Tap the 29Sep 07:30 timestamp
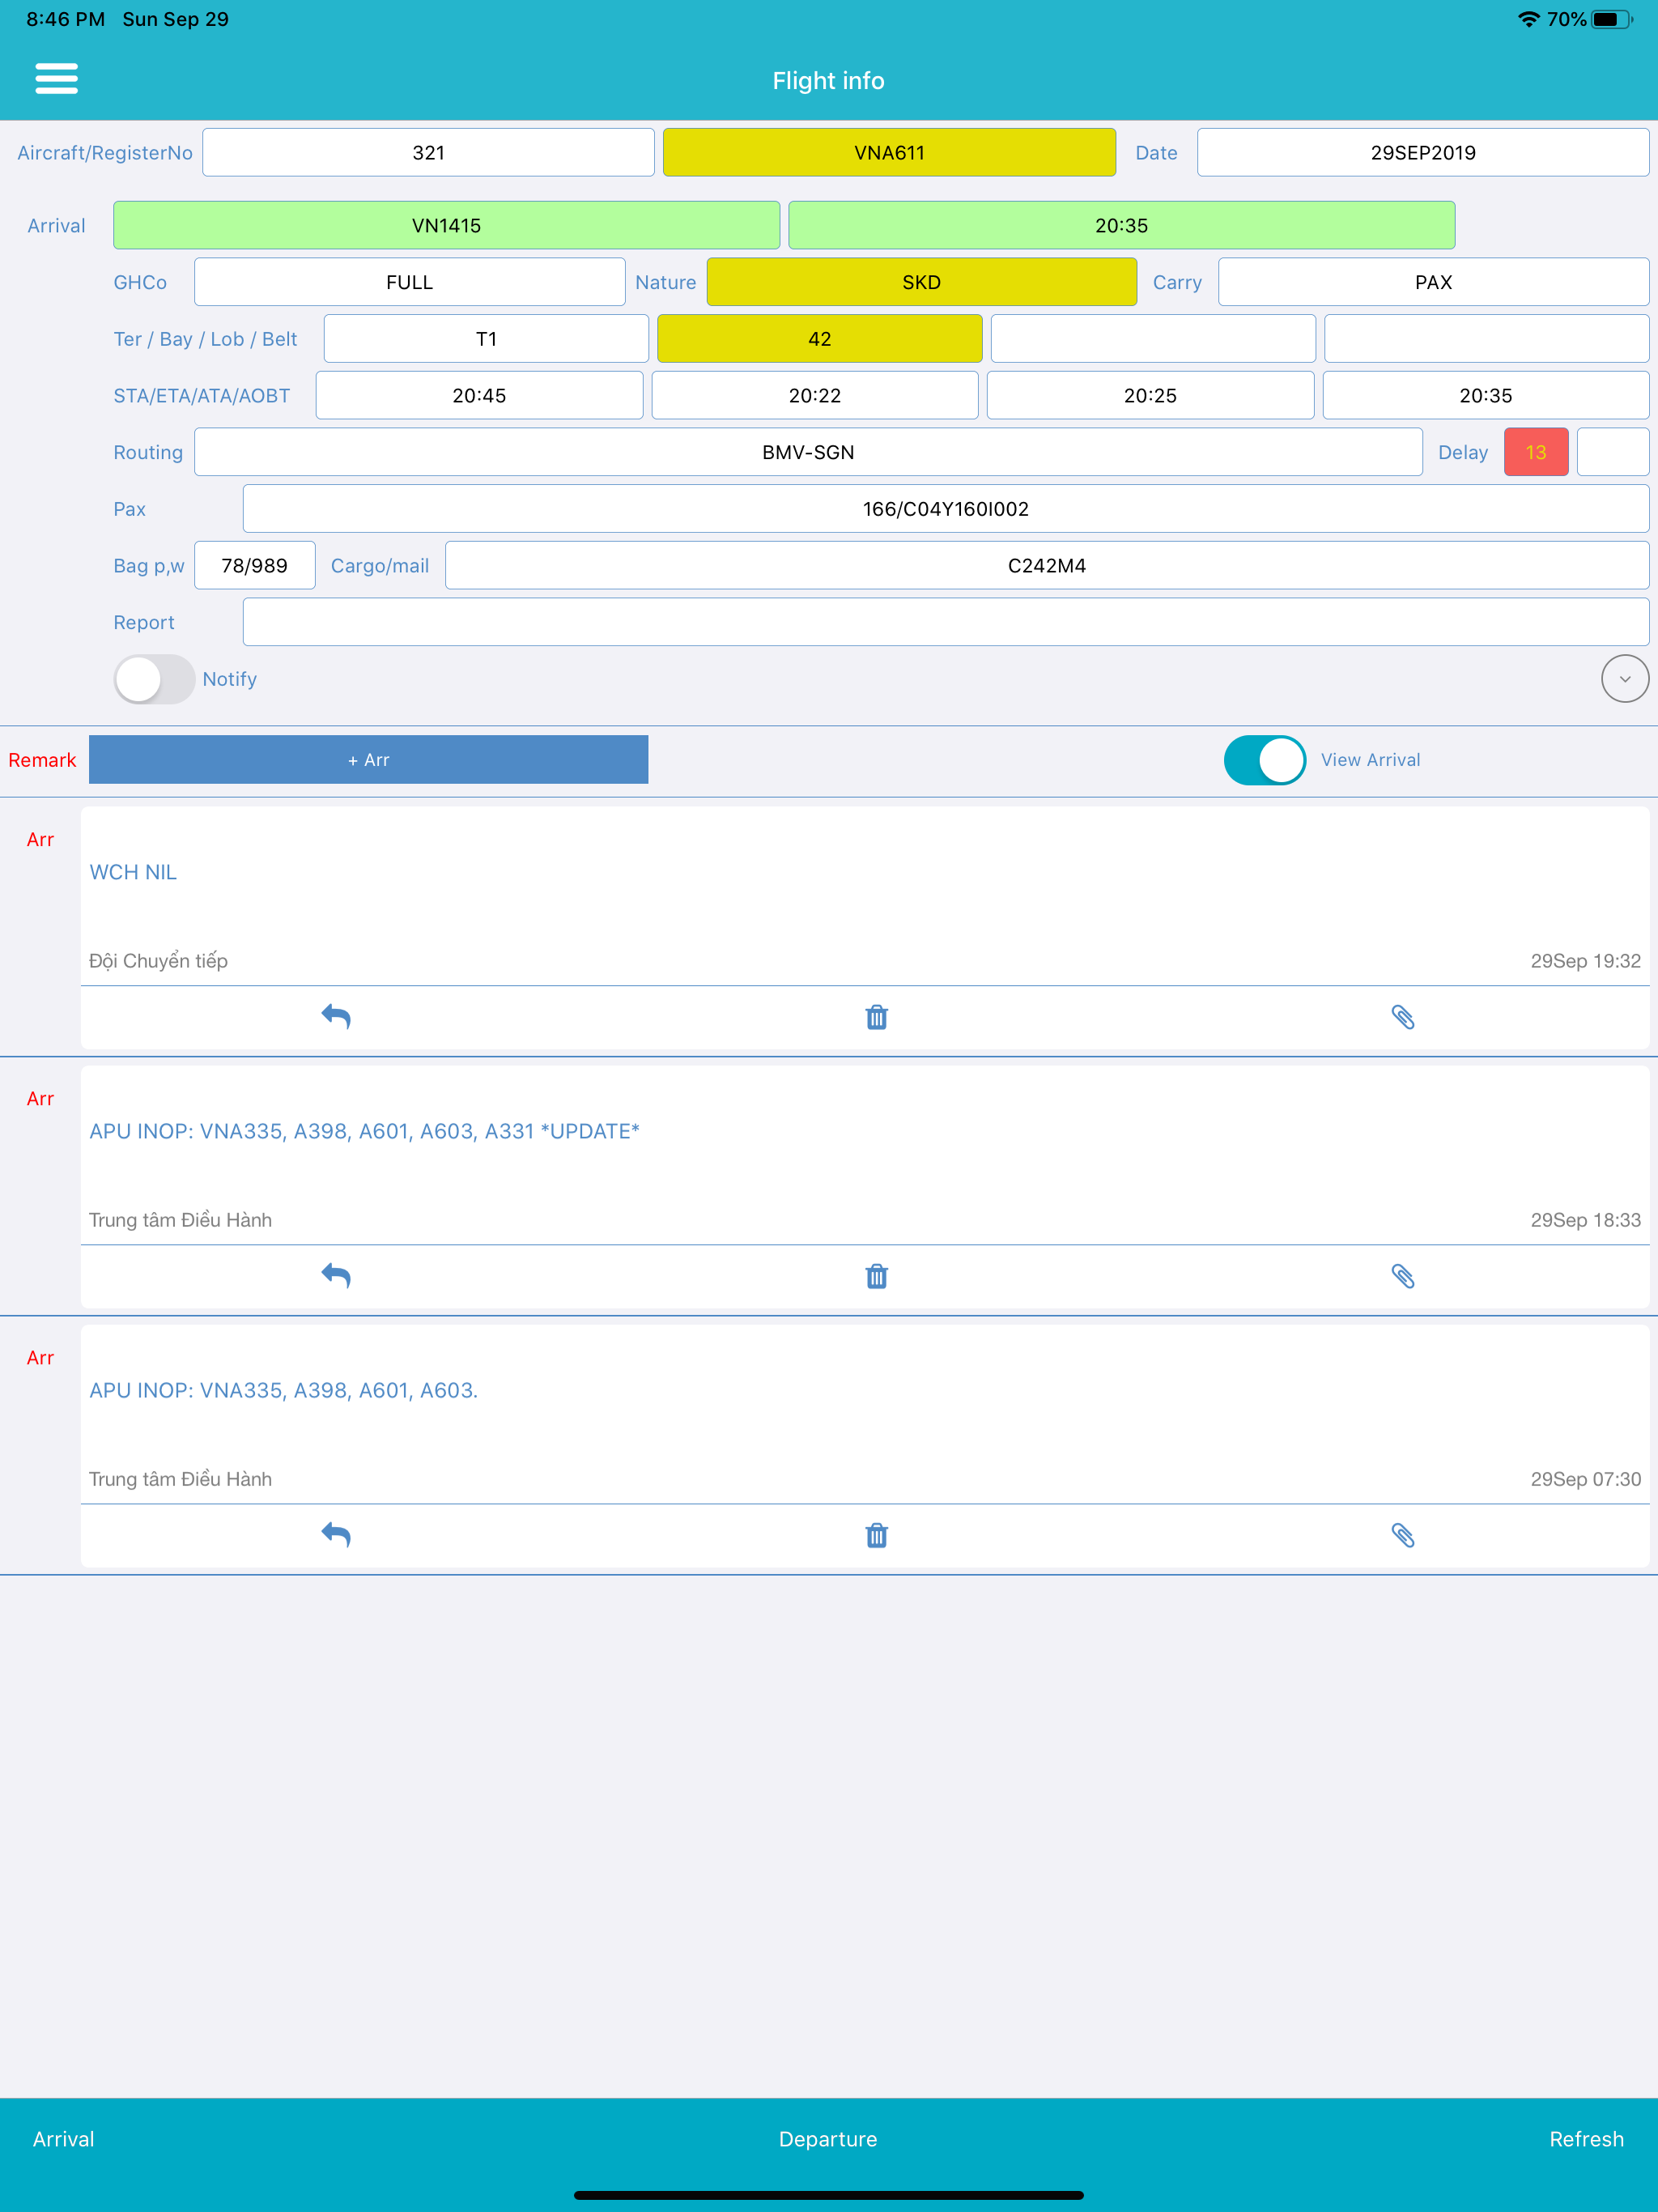The height and width of the screenshot is (2212, 1658). tap(1585, 1479)
